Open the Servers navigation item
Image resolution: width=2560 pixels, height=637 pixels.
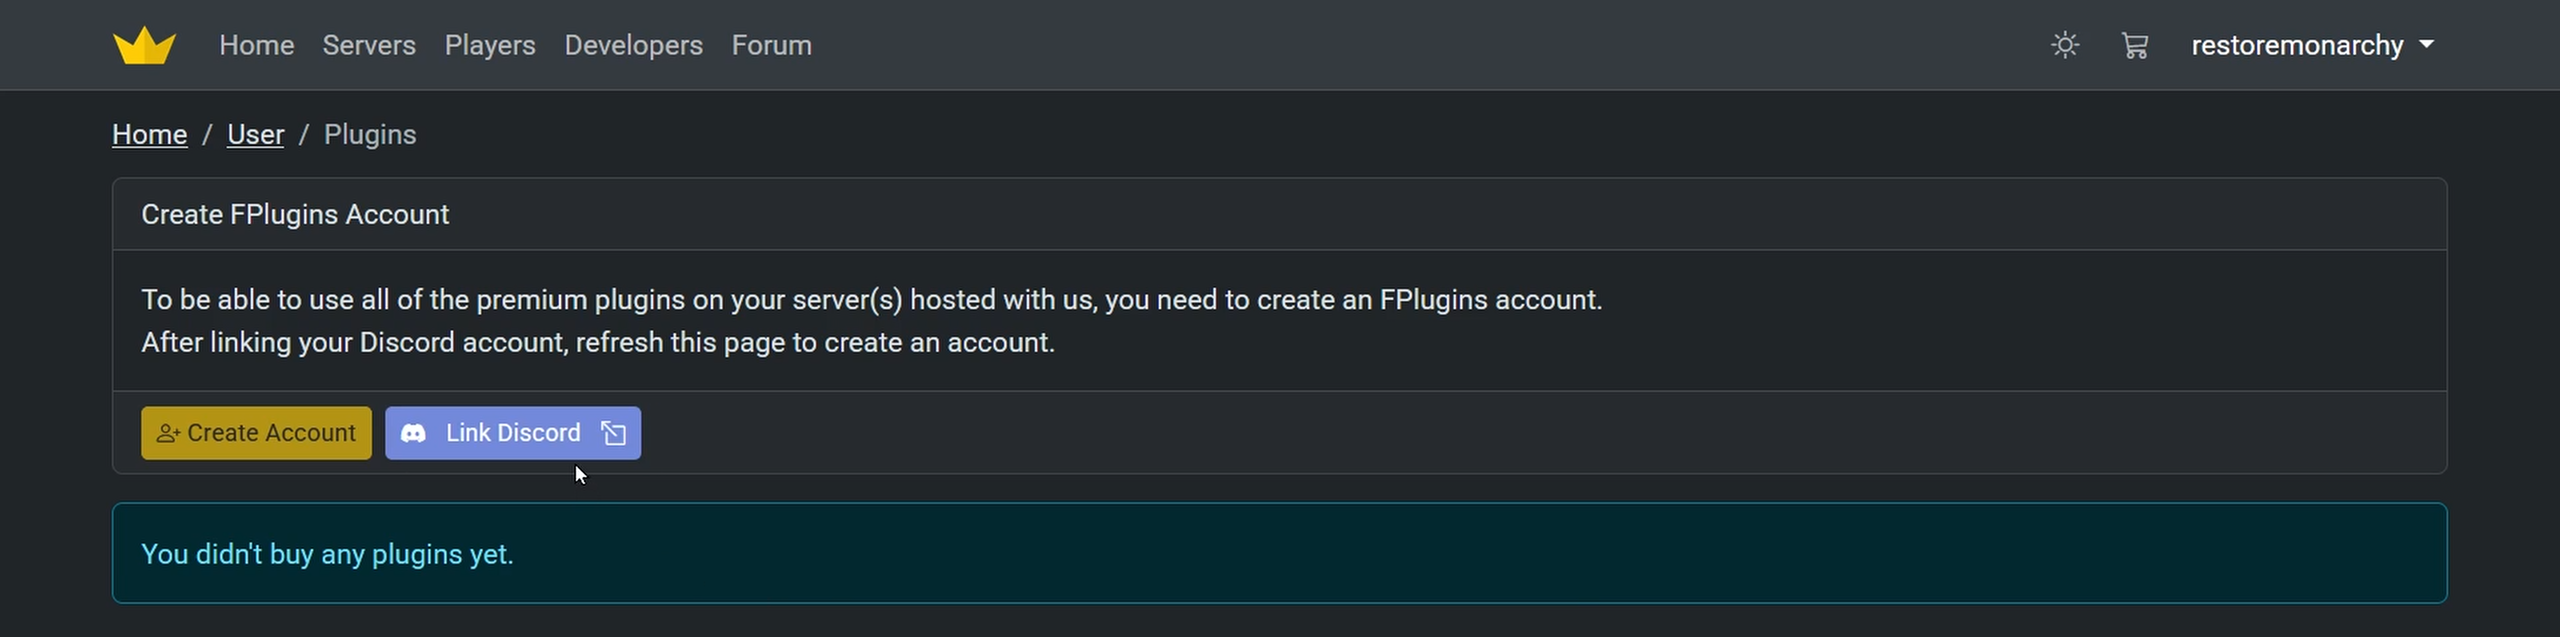pyautogui.click(x=368, y=45)
